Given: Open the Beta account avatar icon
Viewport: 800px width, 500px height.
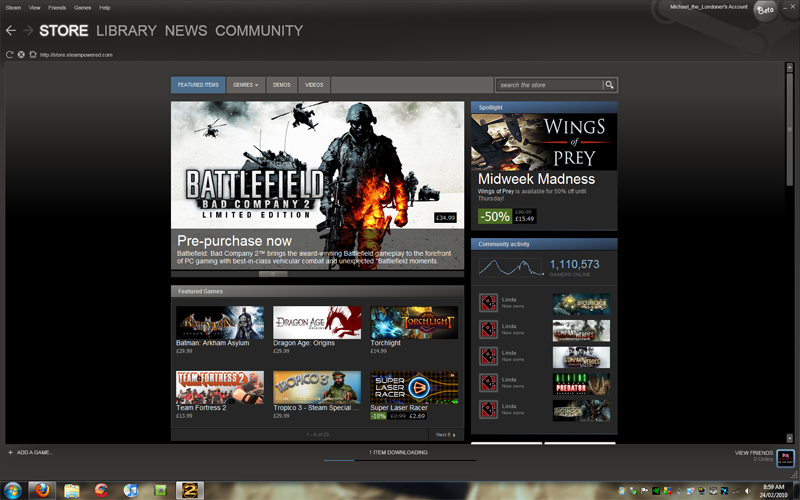Looking at the screenshot, I should [x=766, y=10].
